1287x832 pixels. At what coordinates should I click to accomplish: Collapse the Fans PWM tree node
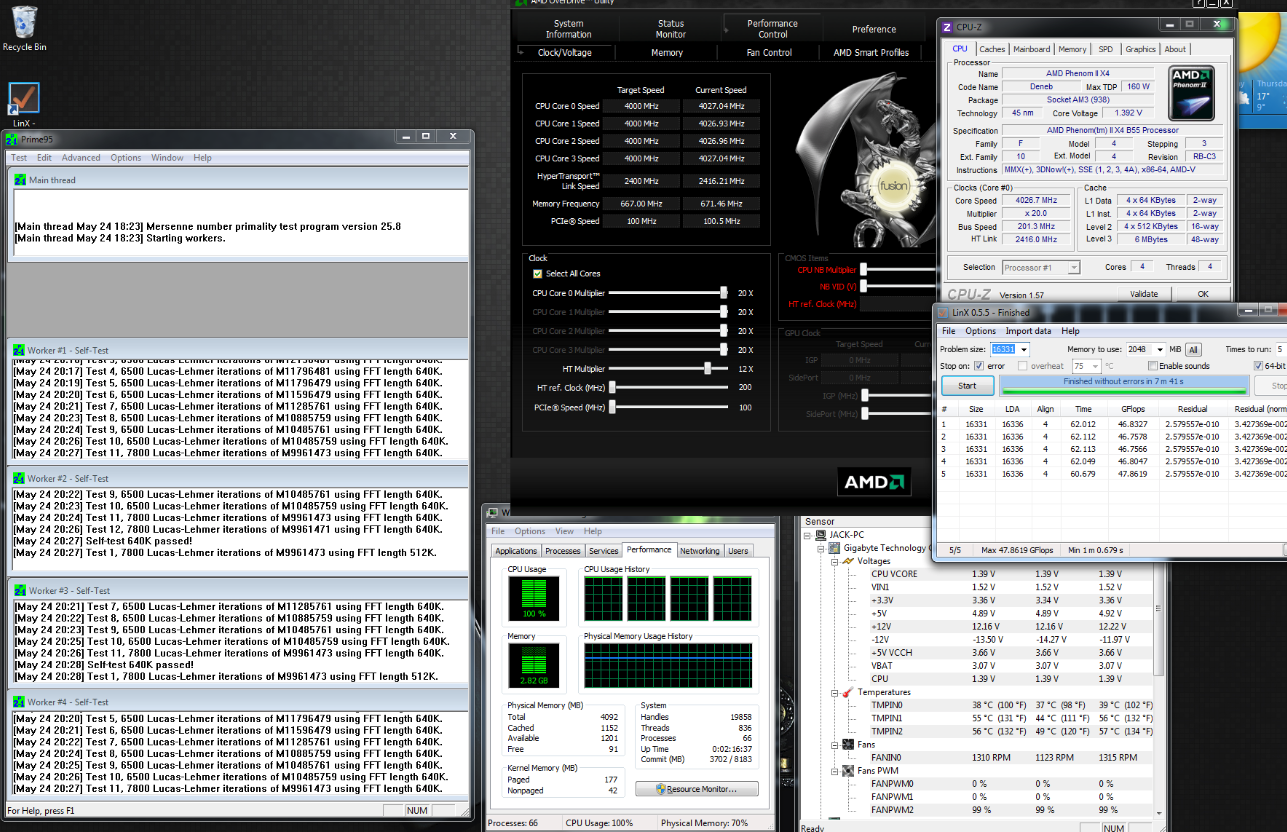point(833,770)
